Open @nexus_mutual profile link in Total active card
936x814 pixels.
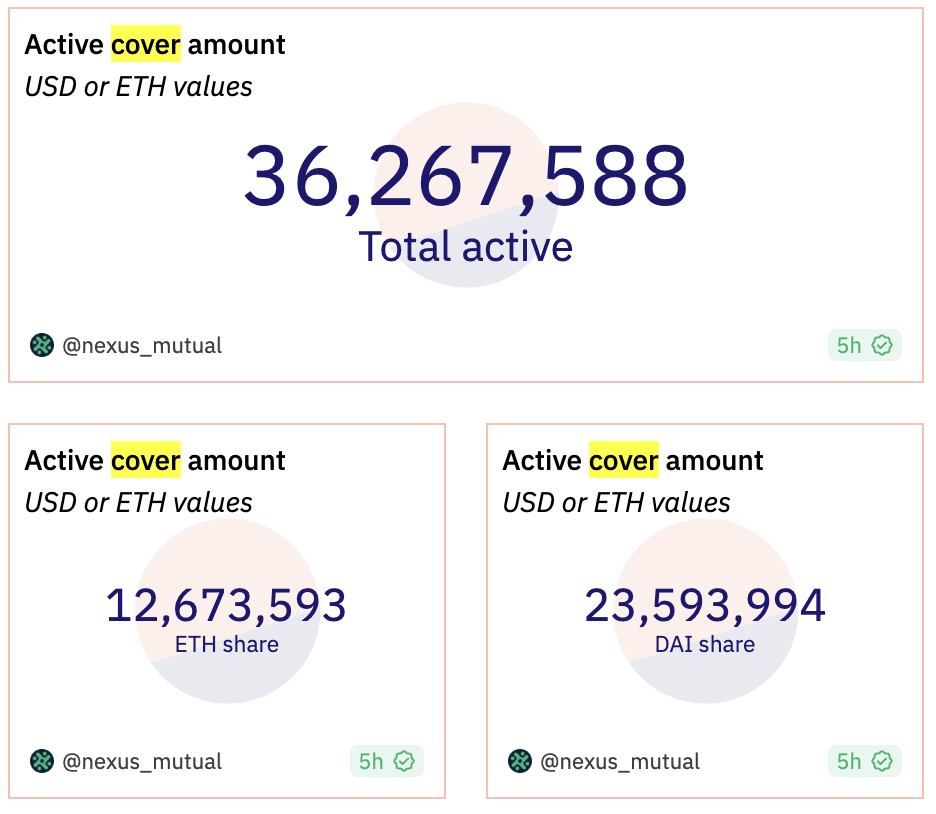(x=142, y=346)
